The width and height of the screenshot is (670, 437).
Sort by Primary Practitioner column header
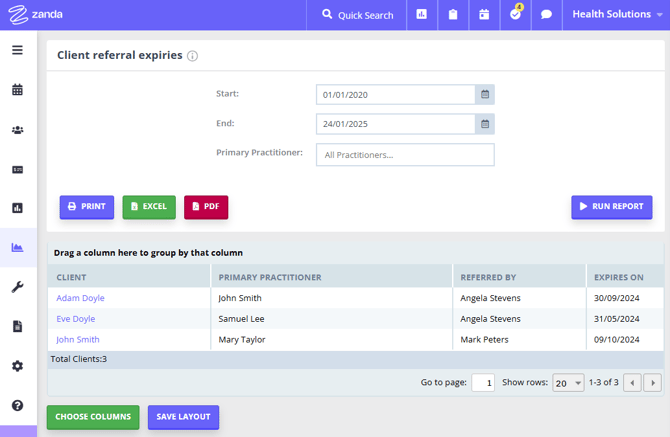click(x=269, y=277)
